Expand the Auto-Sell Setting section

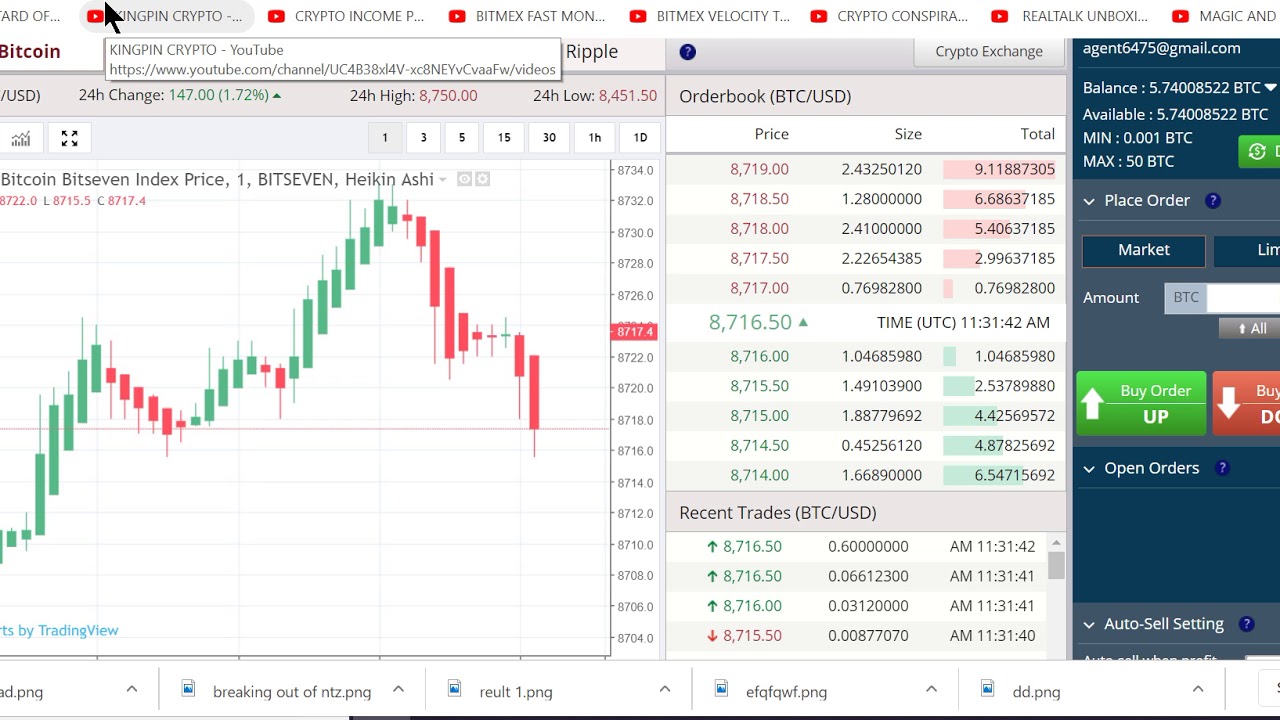1089,624
